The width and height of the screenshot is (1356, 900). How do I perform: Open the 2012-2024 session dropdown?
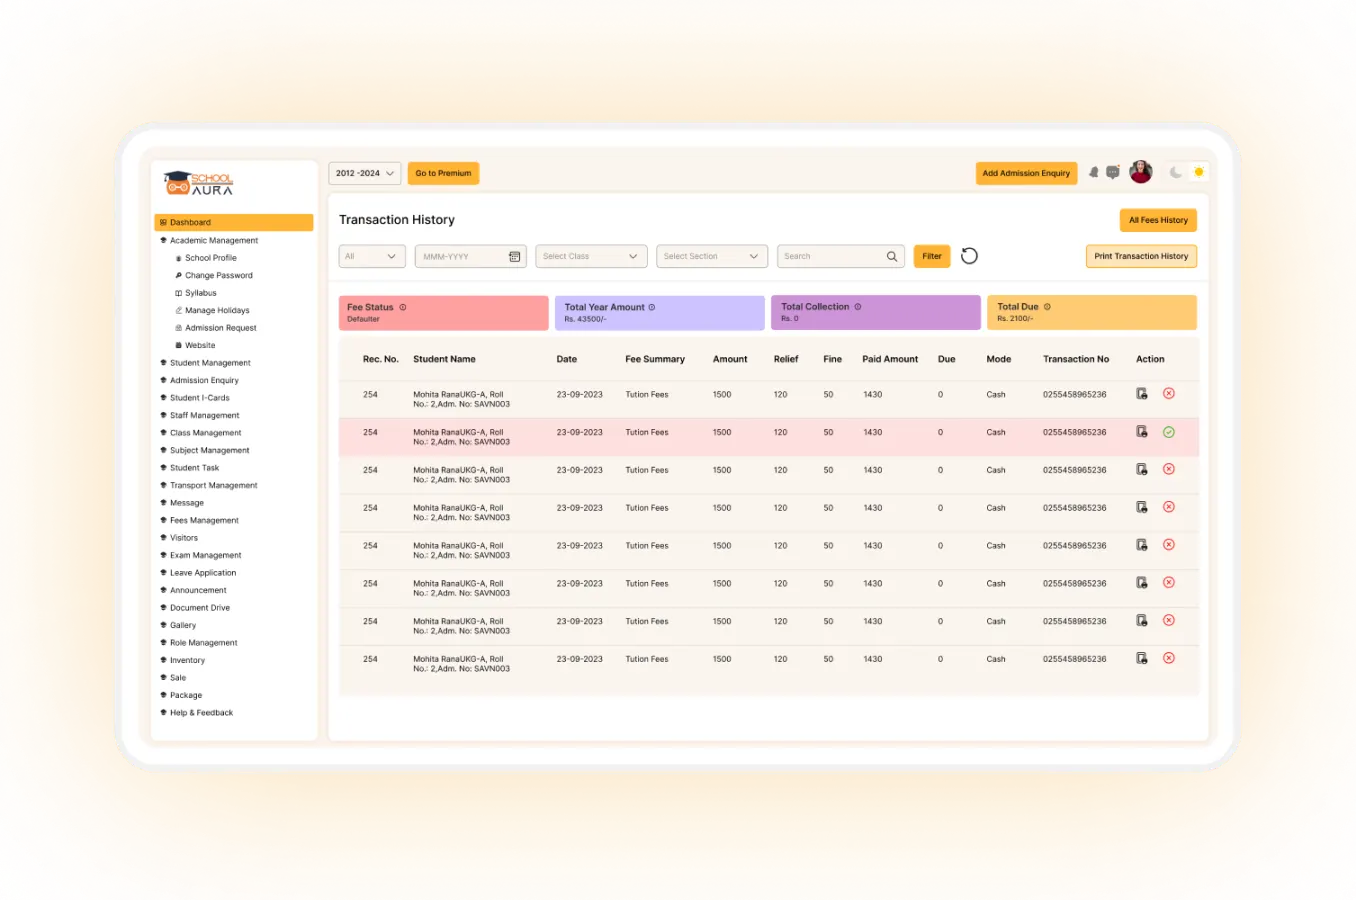coord(364,173)
